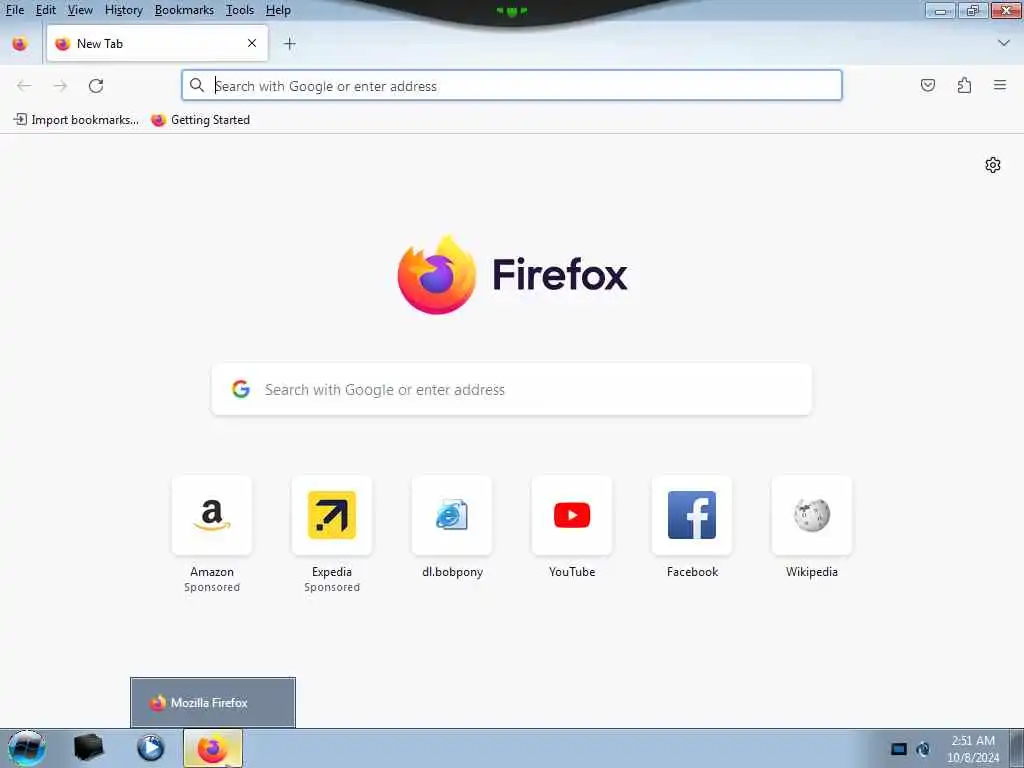Viewport: 1024px width, 768px height.
Task: Open the Bookmarks menu
Action: click(x=184, y=10)
